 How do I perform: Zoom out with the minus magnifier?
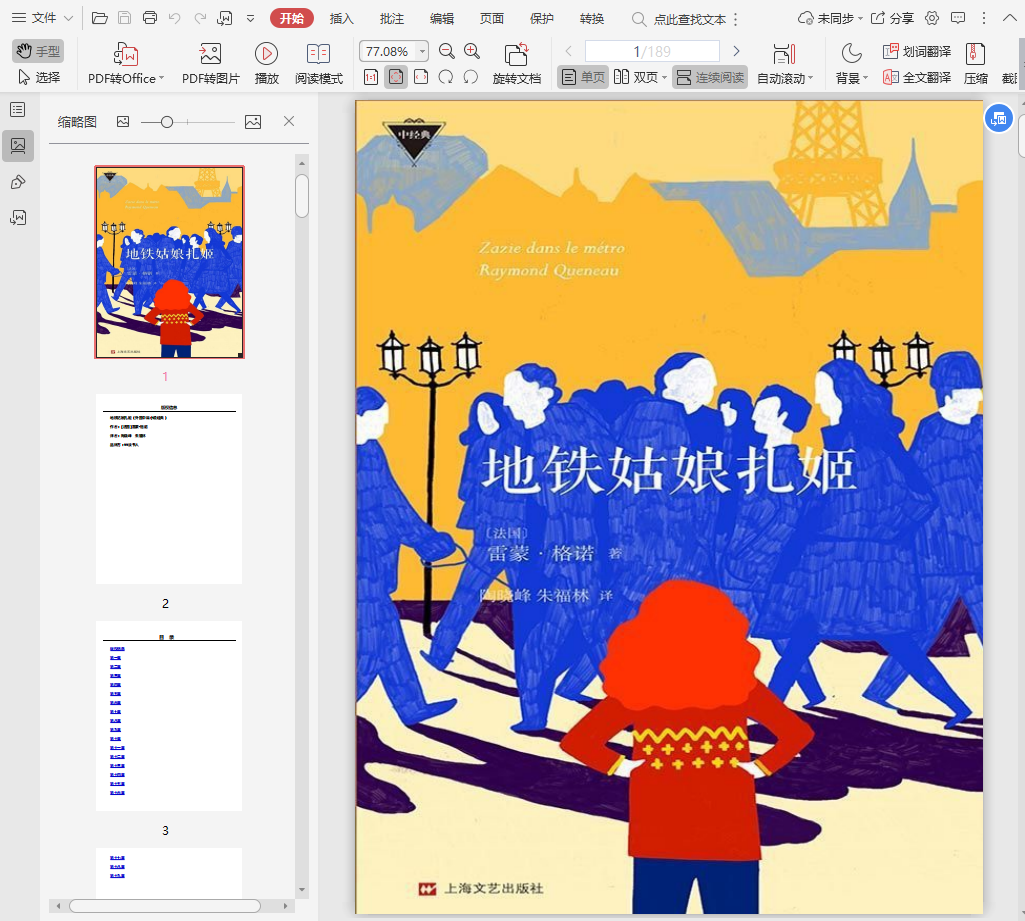coord(446,51)
